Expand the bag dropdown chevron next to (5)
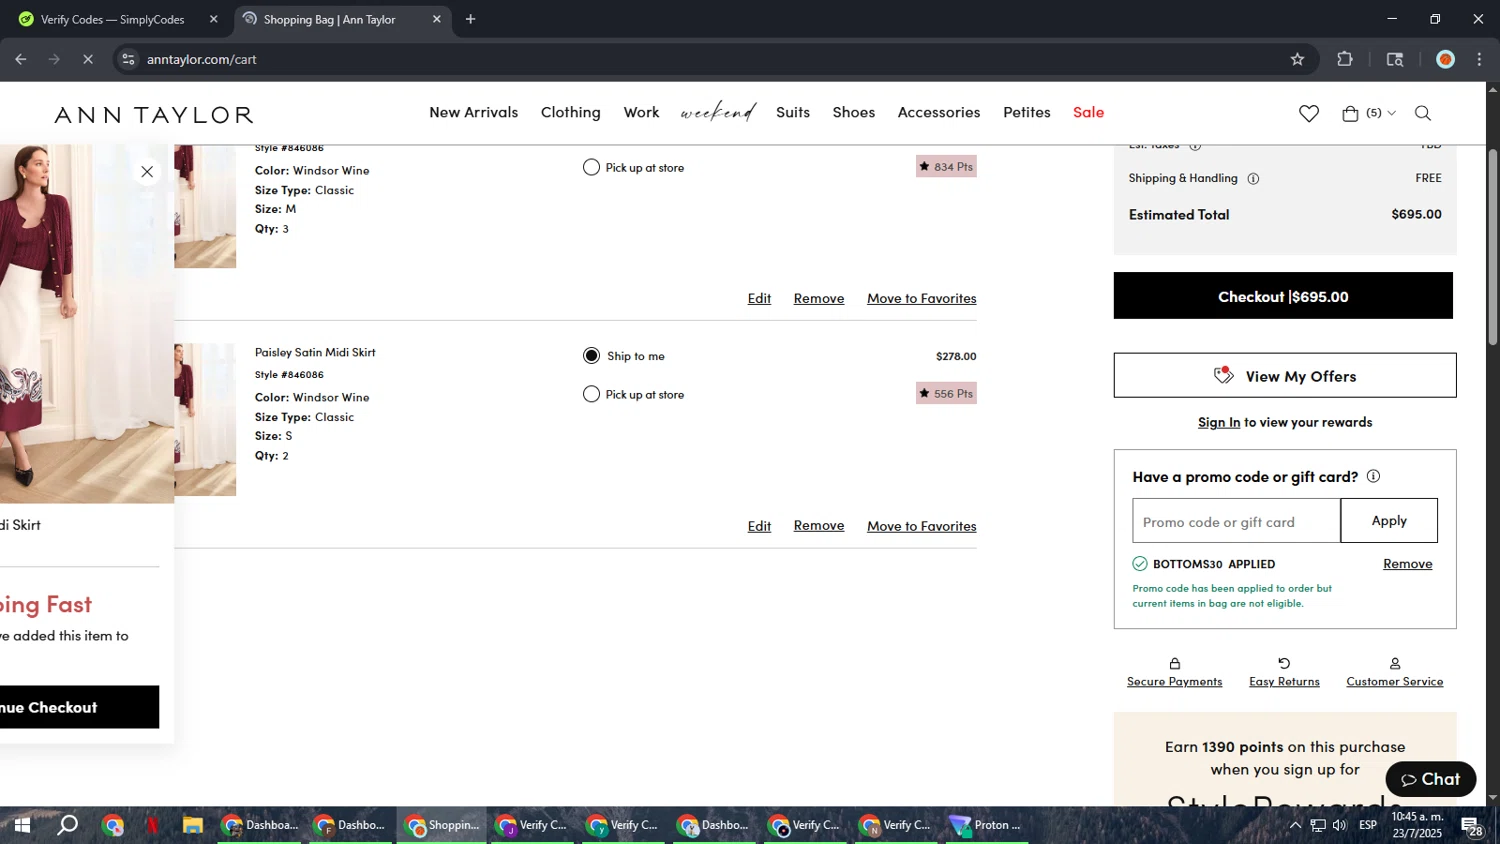Image resolution: width=1500 pixels, height=844 pixels. [1391, 114]
